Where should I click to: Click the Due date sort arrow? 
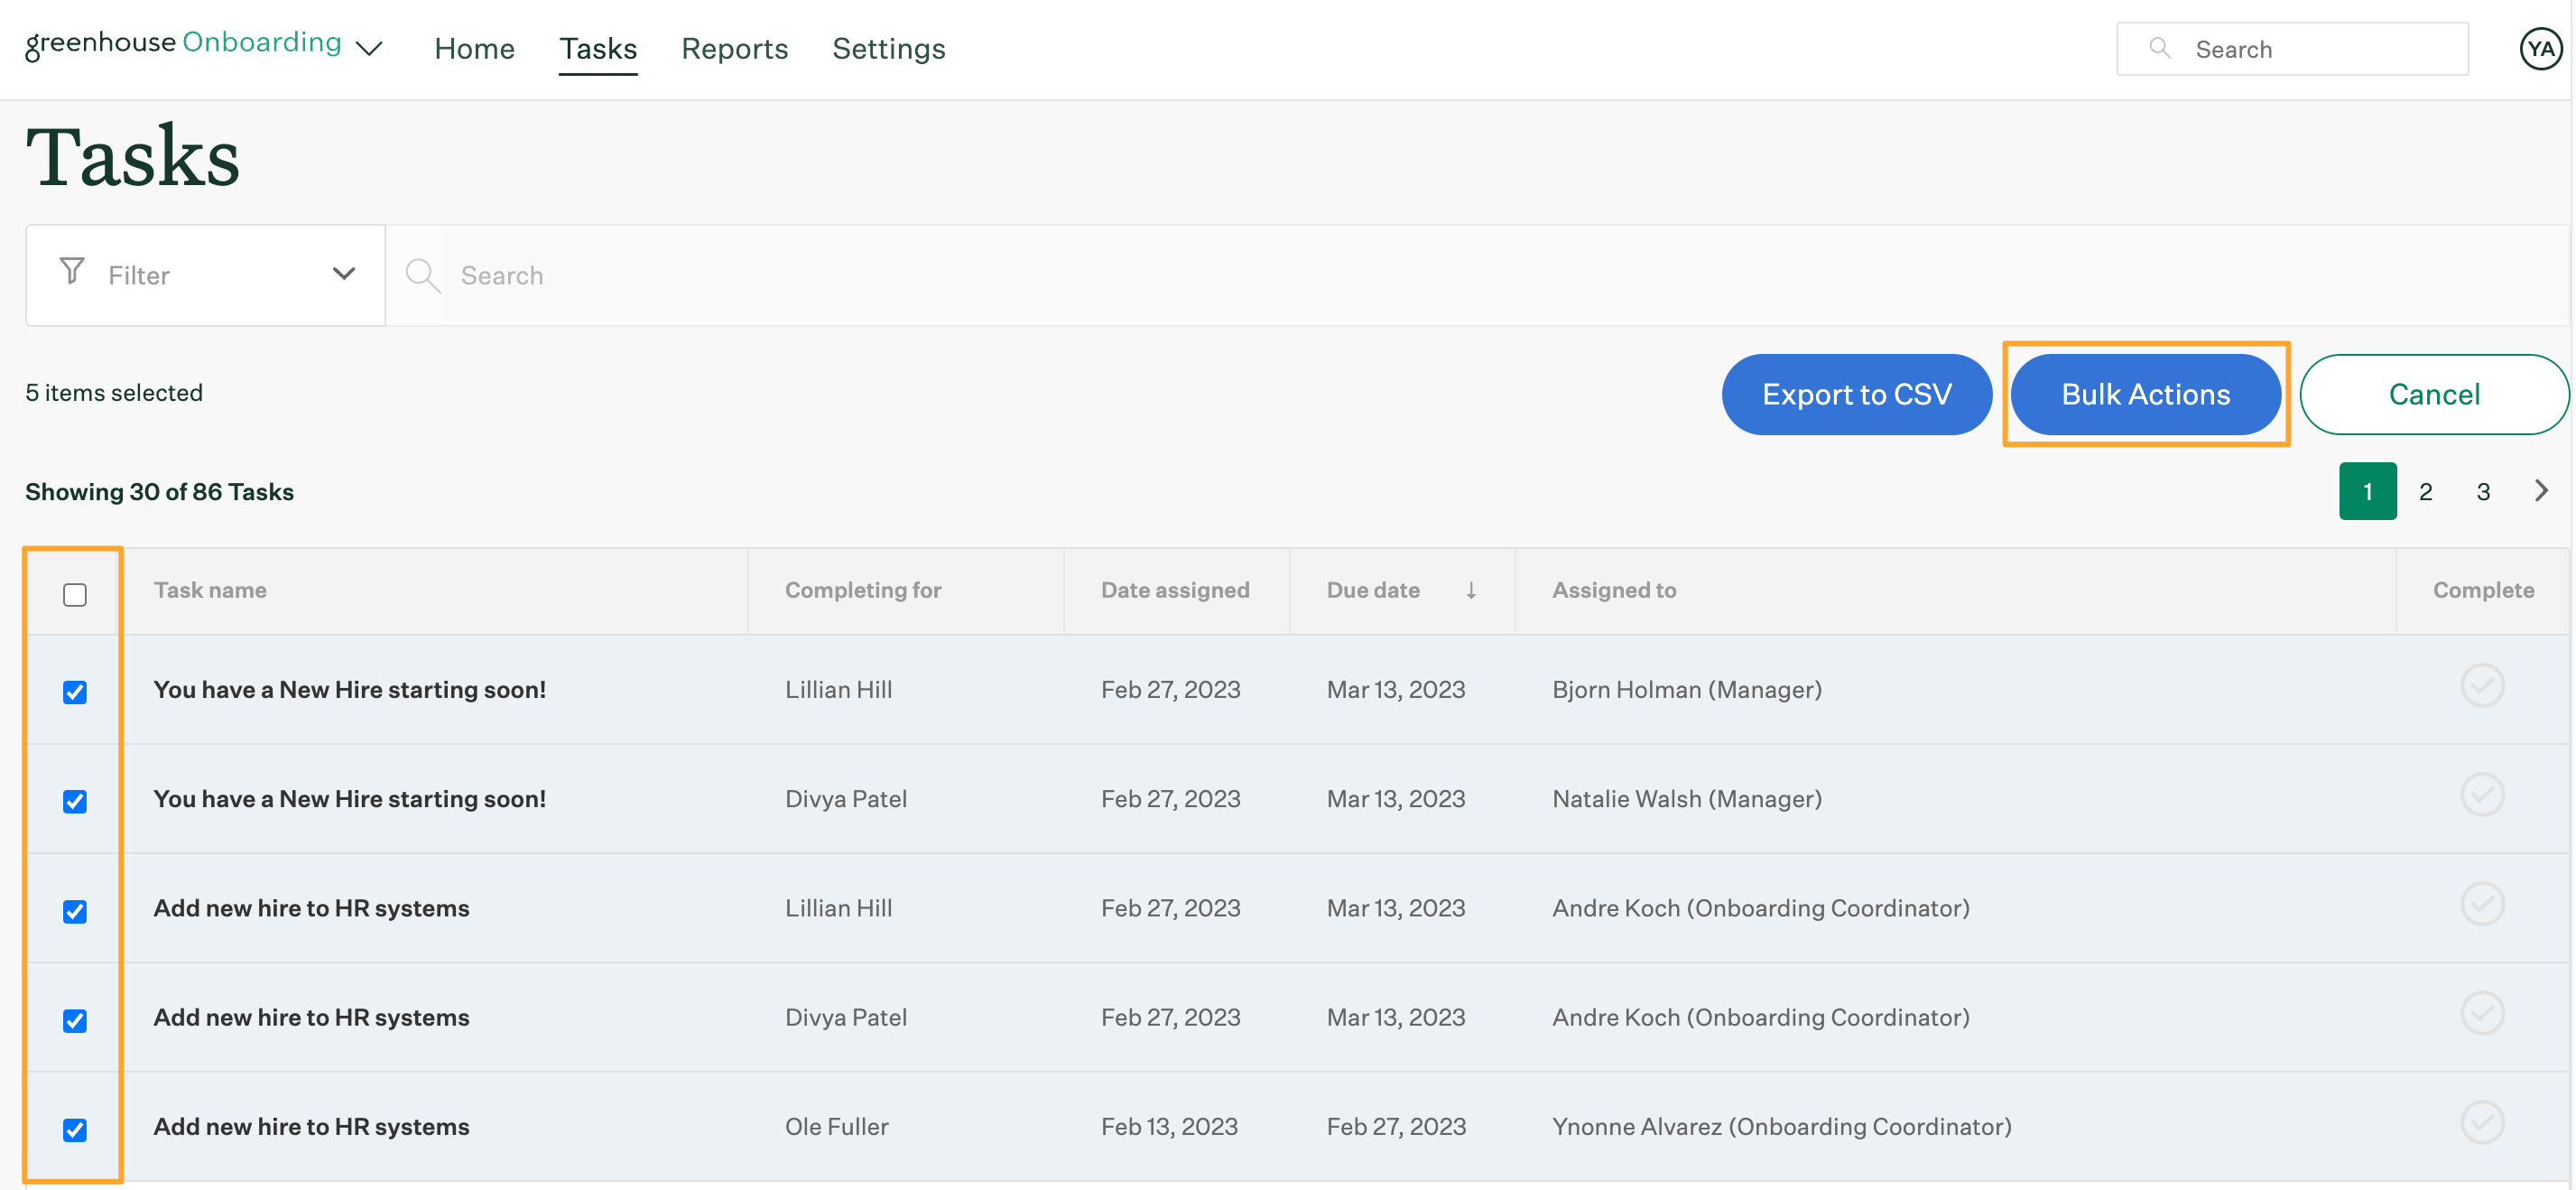coord(1470,590)
